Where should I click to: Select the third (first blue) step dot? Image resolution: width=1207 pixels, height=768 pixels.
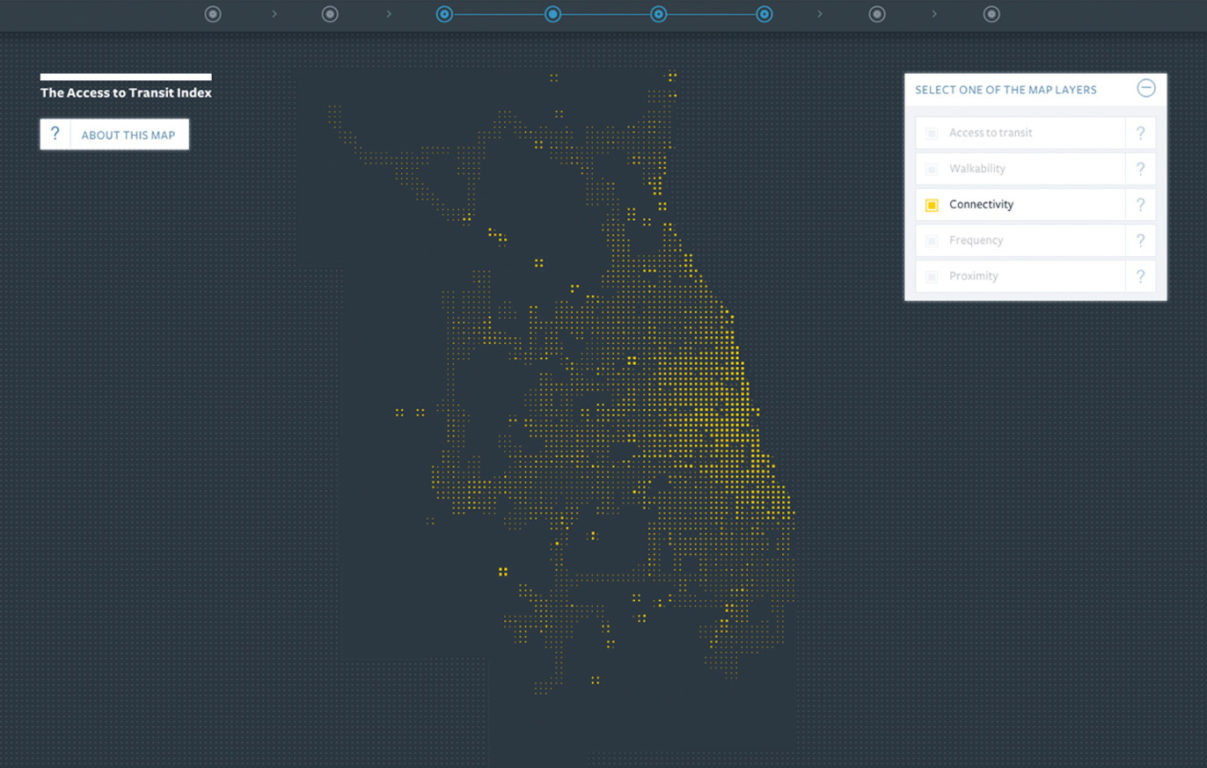point(445,14)
